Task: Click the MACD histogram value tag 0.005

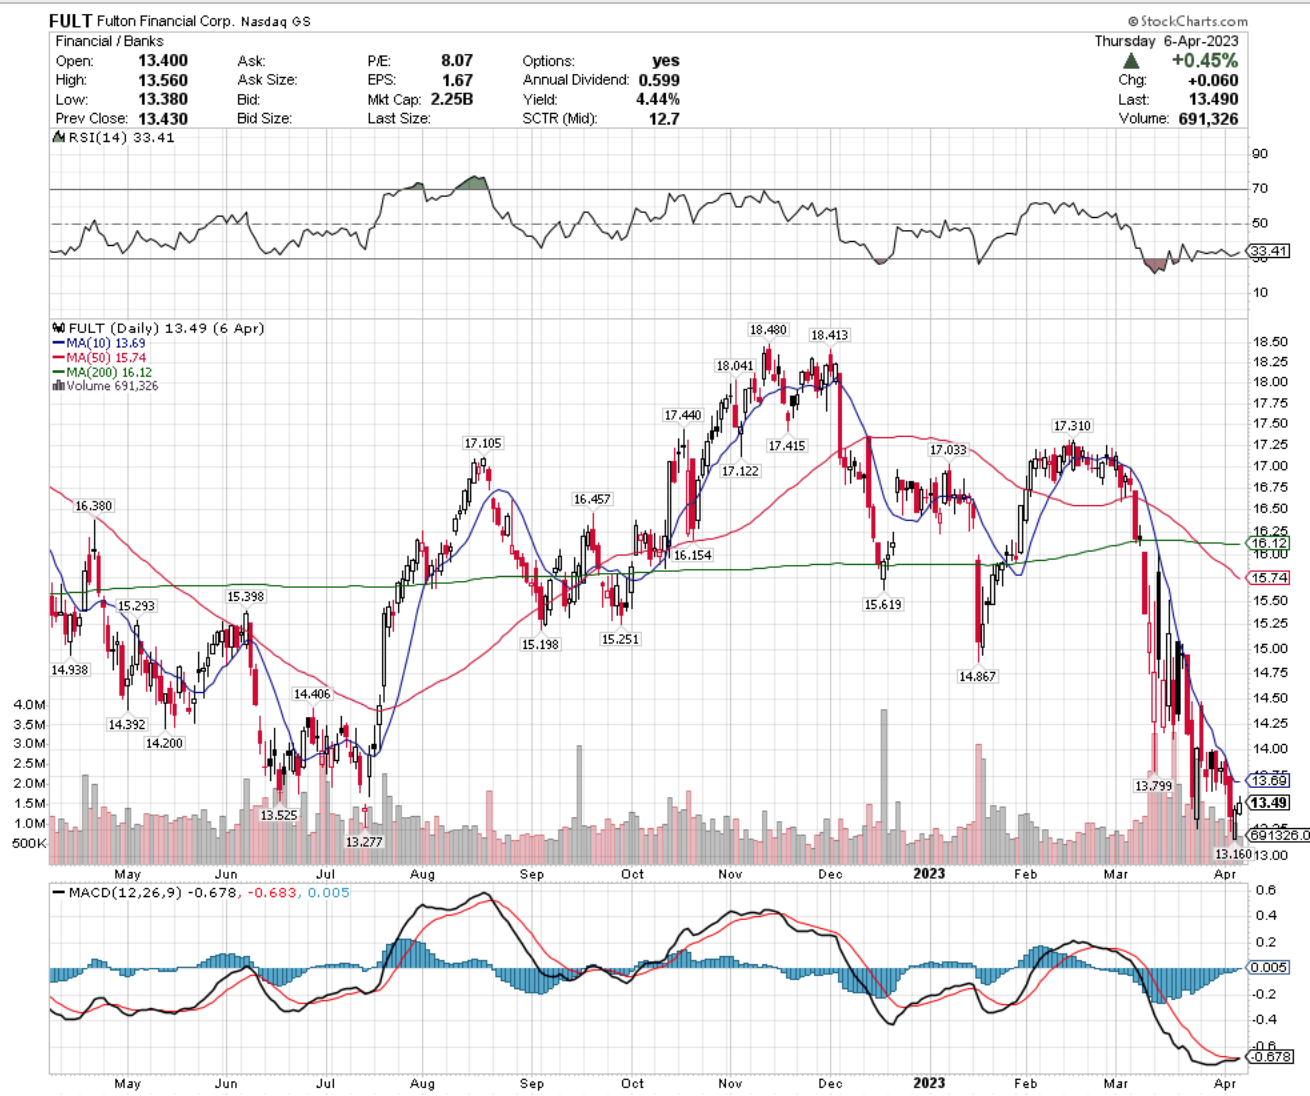Action: pos(1269,967)
